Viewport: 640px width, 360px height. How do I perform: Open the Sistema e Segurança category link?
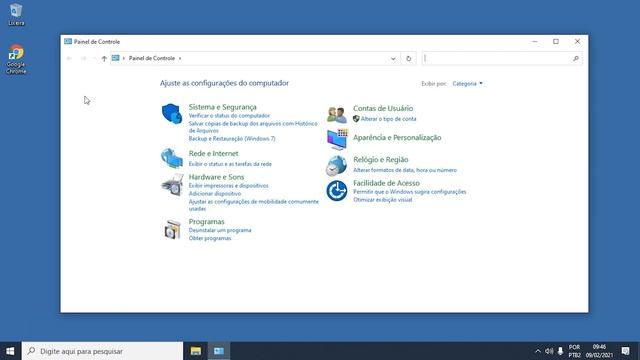coord(222,107)
